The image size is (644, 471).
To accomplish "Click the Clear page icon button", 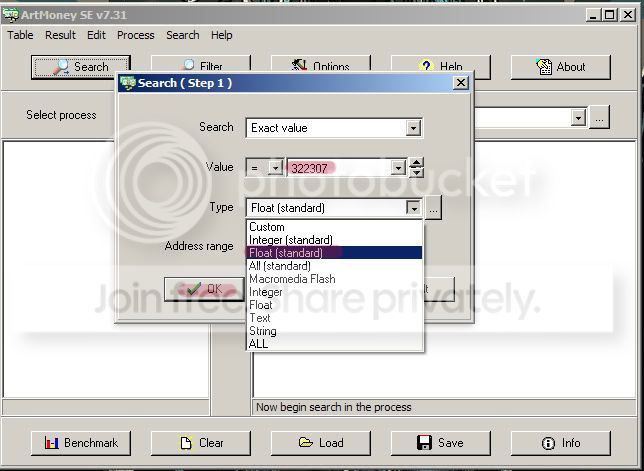I will click(x=201, y=443).
